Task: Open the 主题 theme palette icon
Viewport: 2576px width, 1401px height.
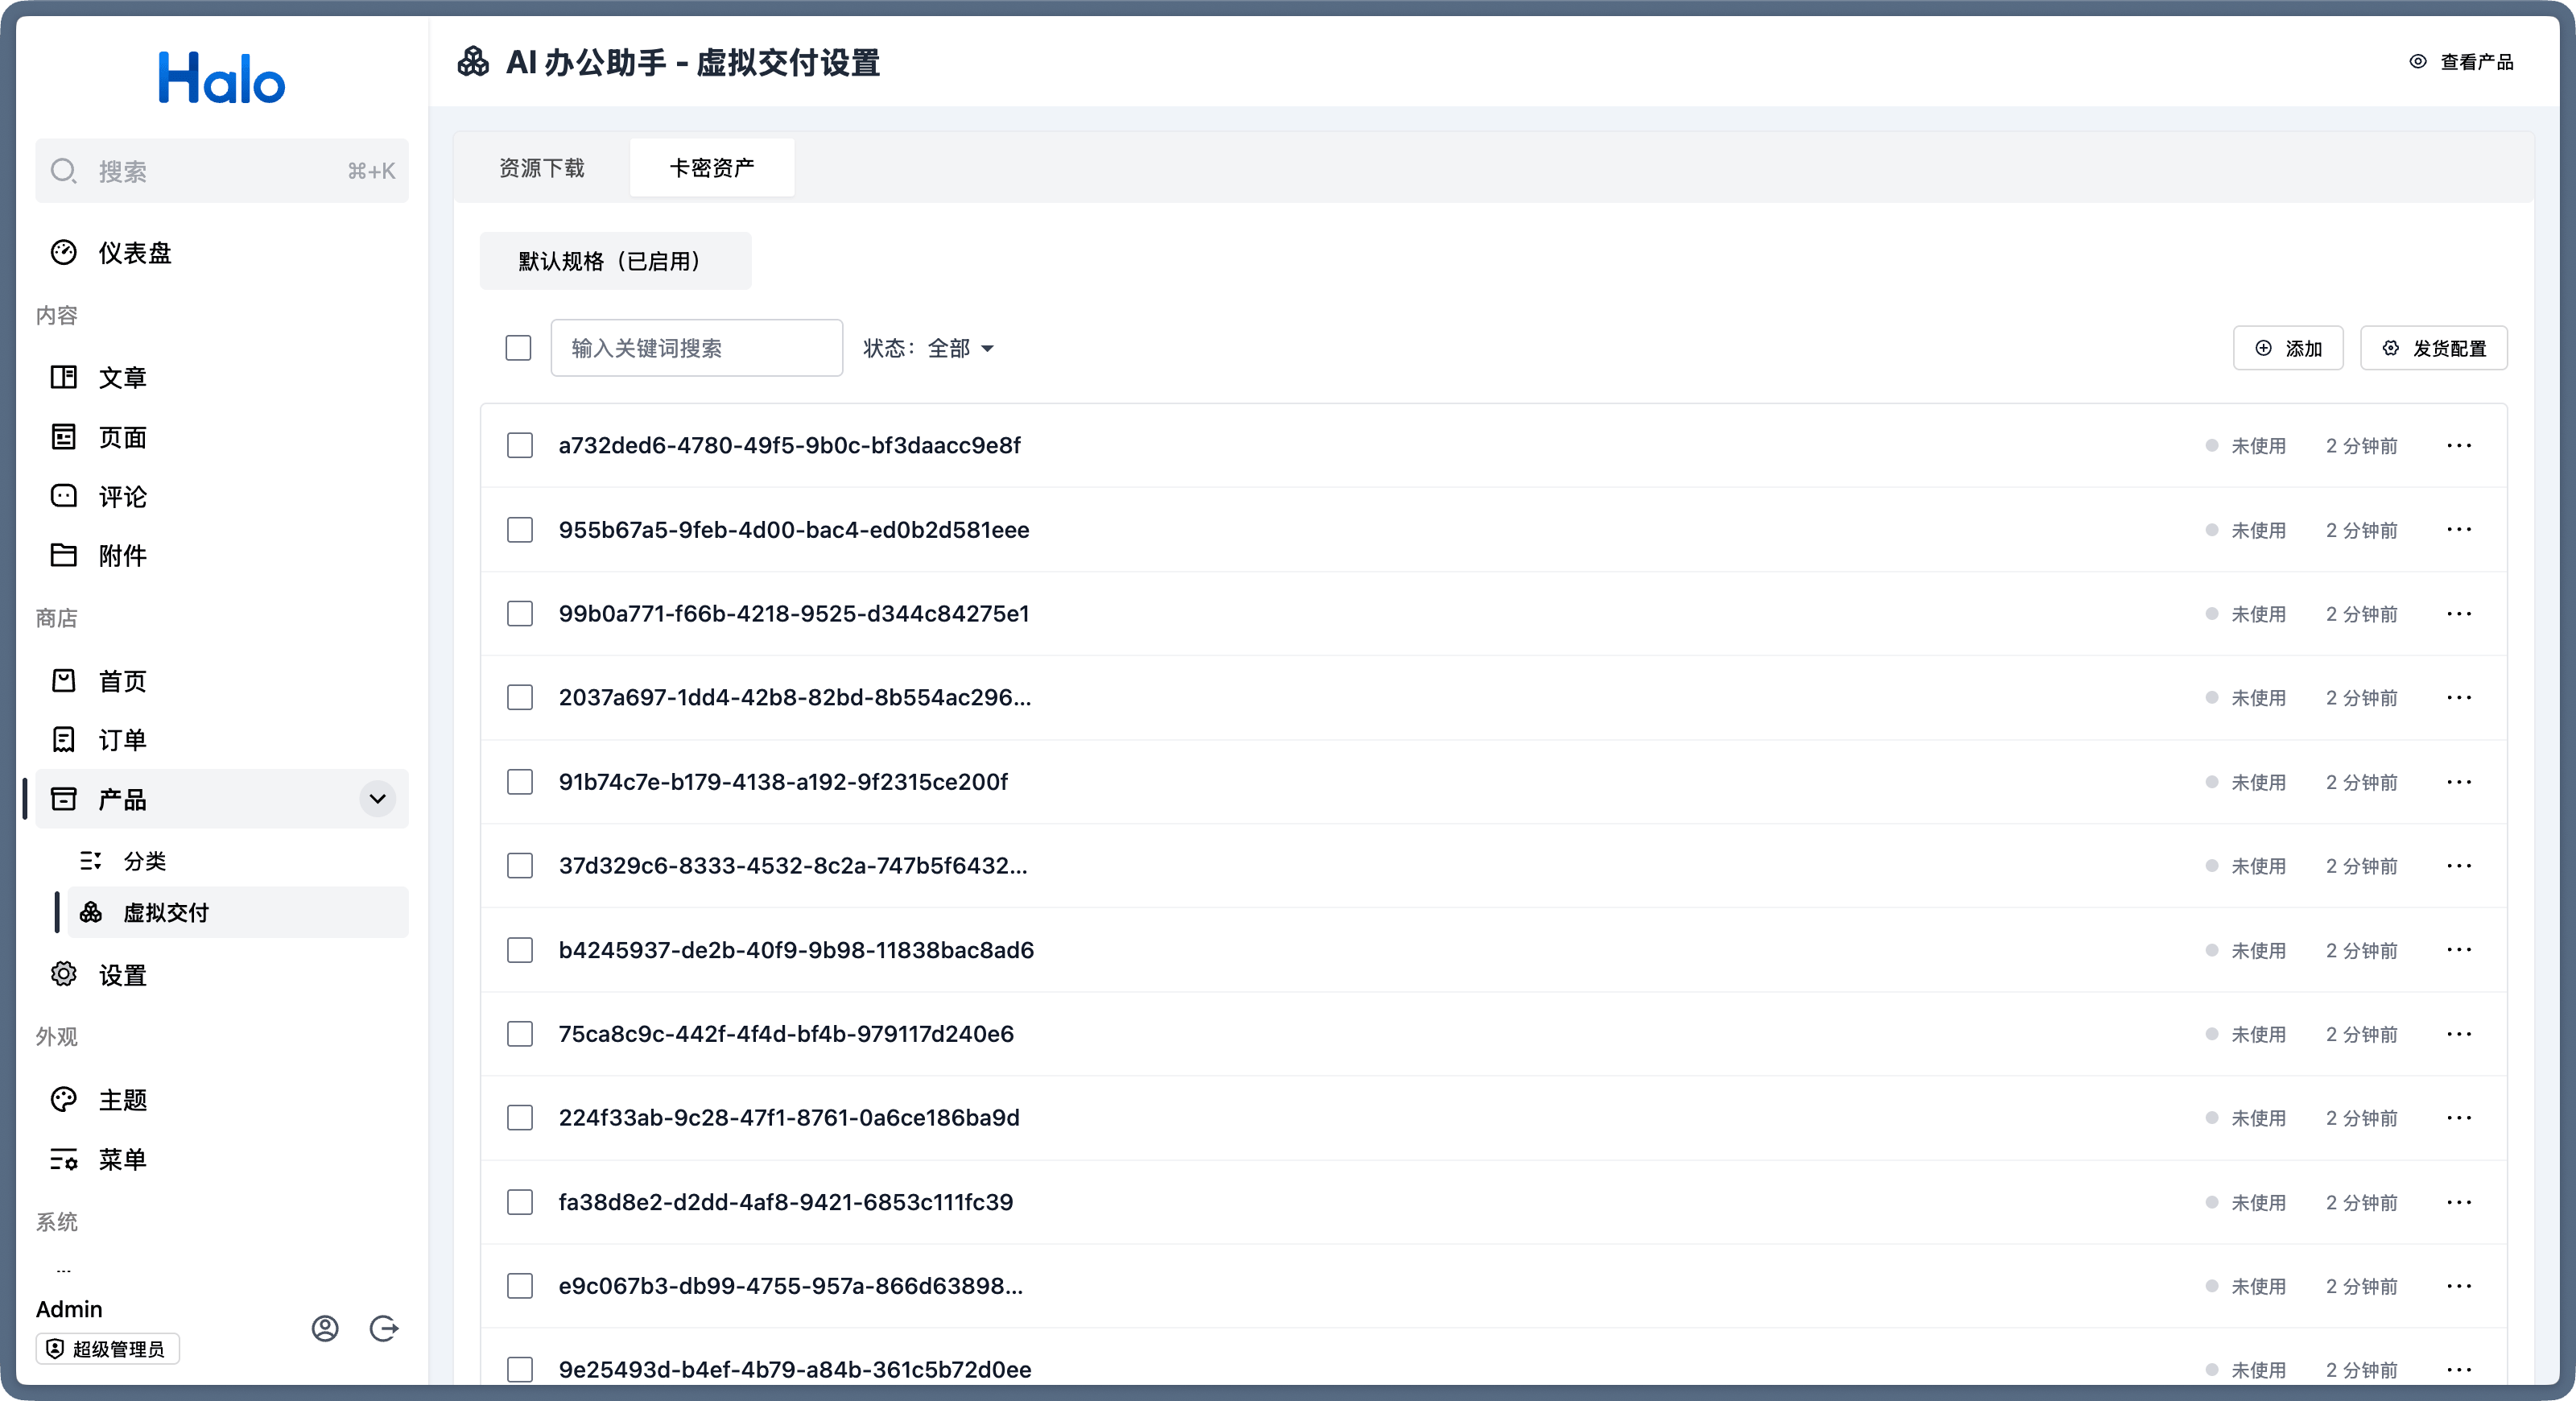Action: click(64, 1099)
